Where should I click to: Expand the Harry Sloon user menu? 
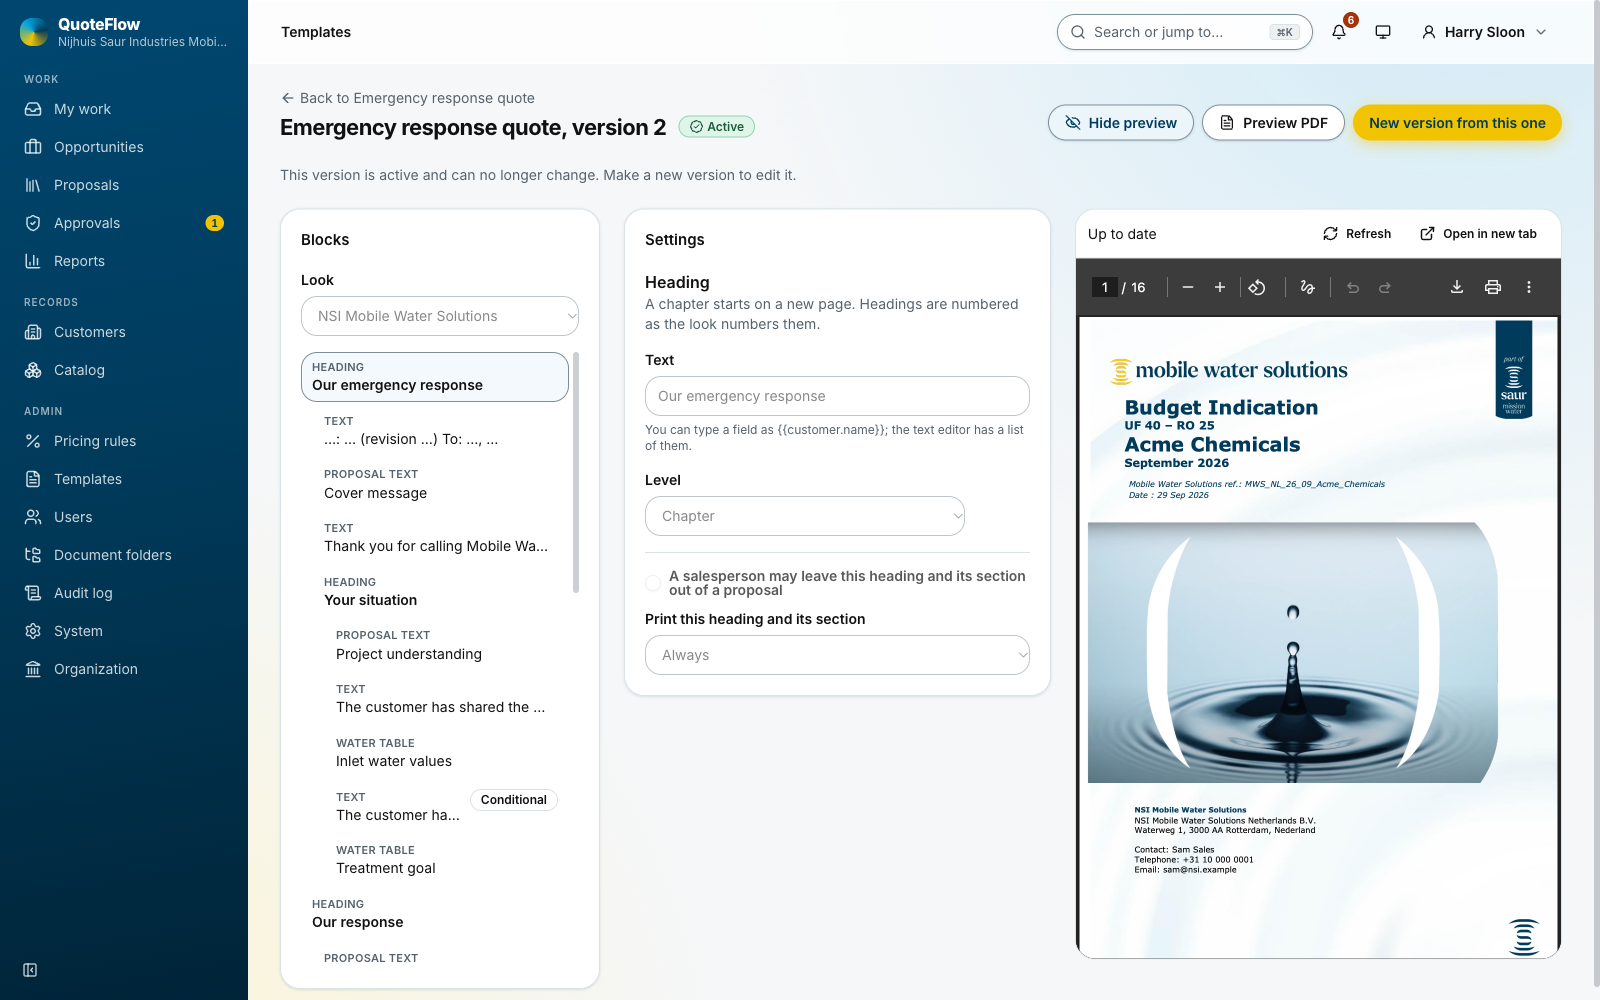click(1484, 32)
